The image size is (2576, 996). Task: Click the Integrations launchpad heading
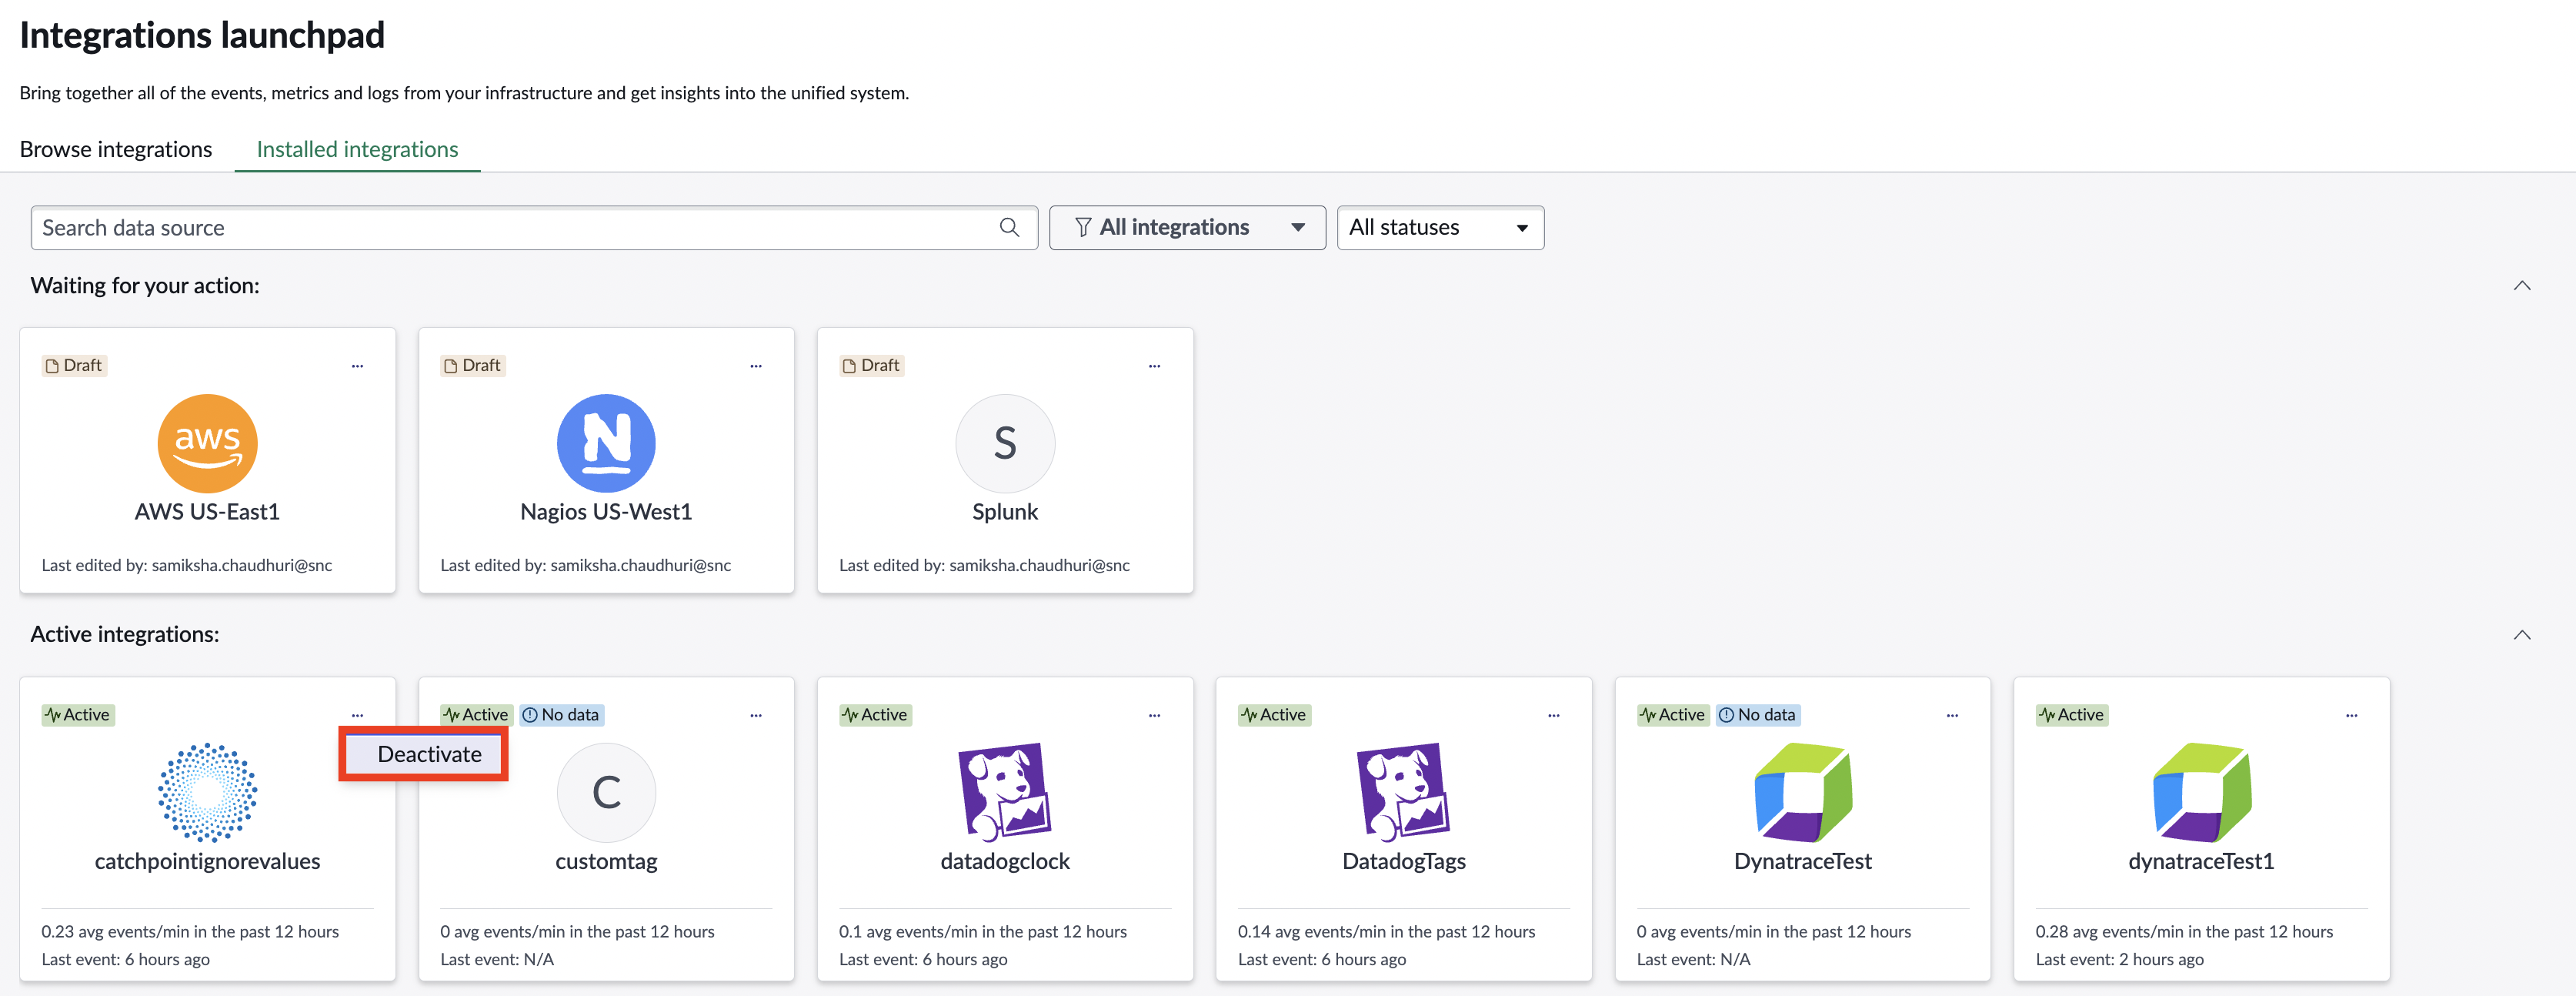coord(202,35)
